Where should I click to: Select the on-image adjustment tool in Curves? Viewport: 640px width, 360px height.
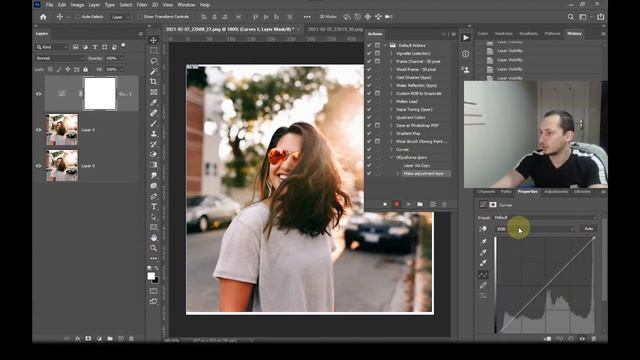pos(483,229)
